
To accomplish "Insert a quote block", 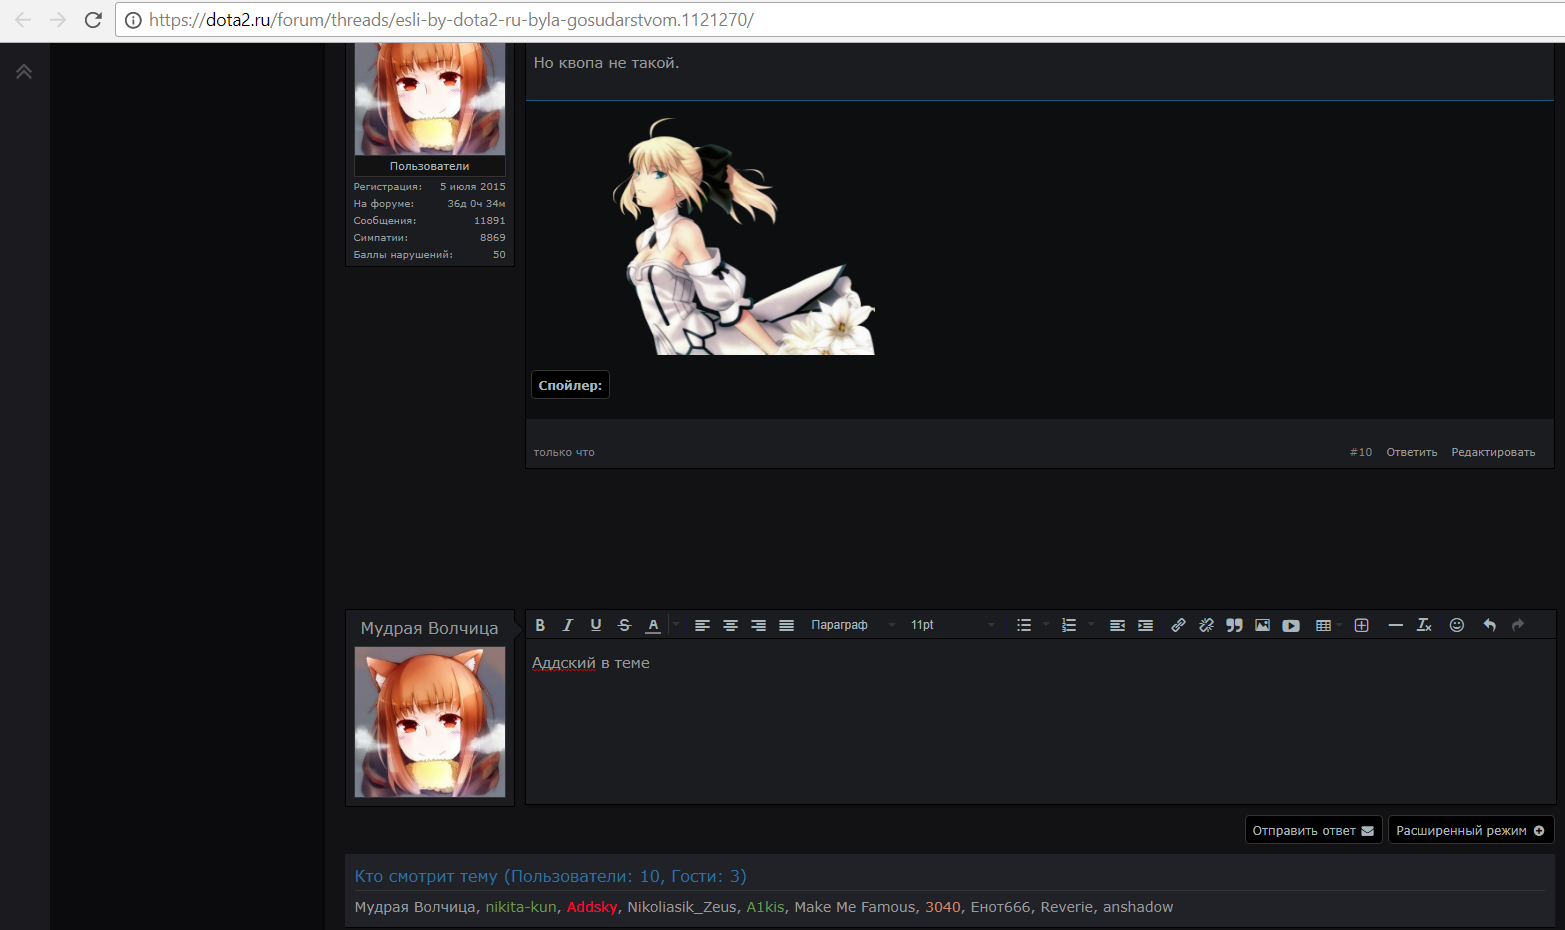I will click(x=1234, y=624).
